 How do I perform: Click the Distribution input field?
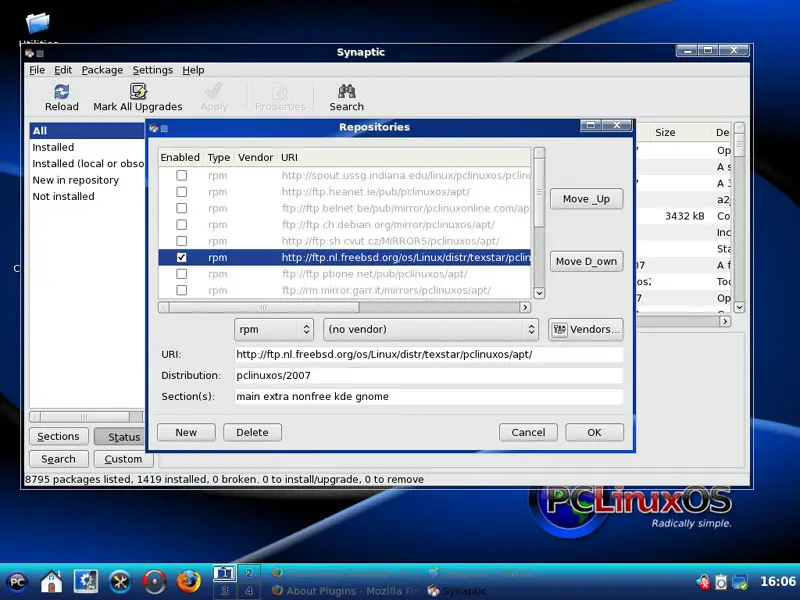(429, 376)
